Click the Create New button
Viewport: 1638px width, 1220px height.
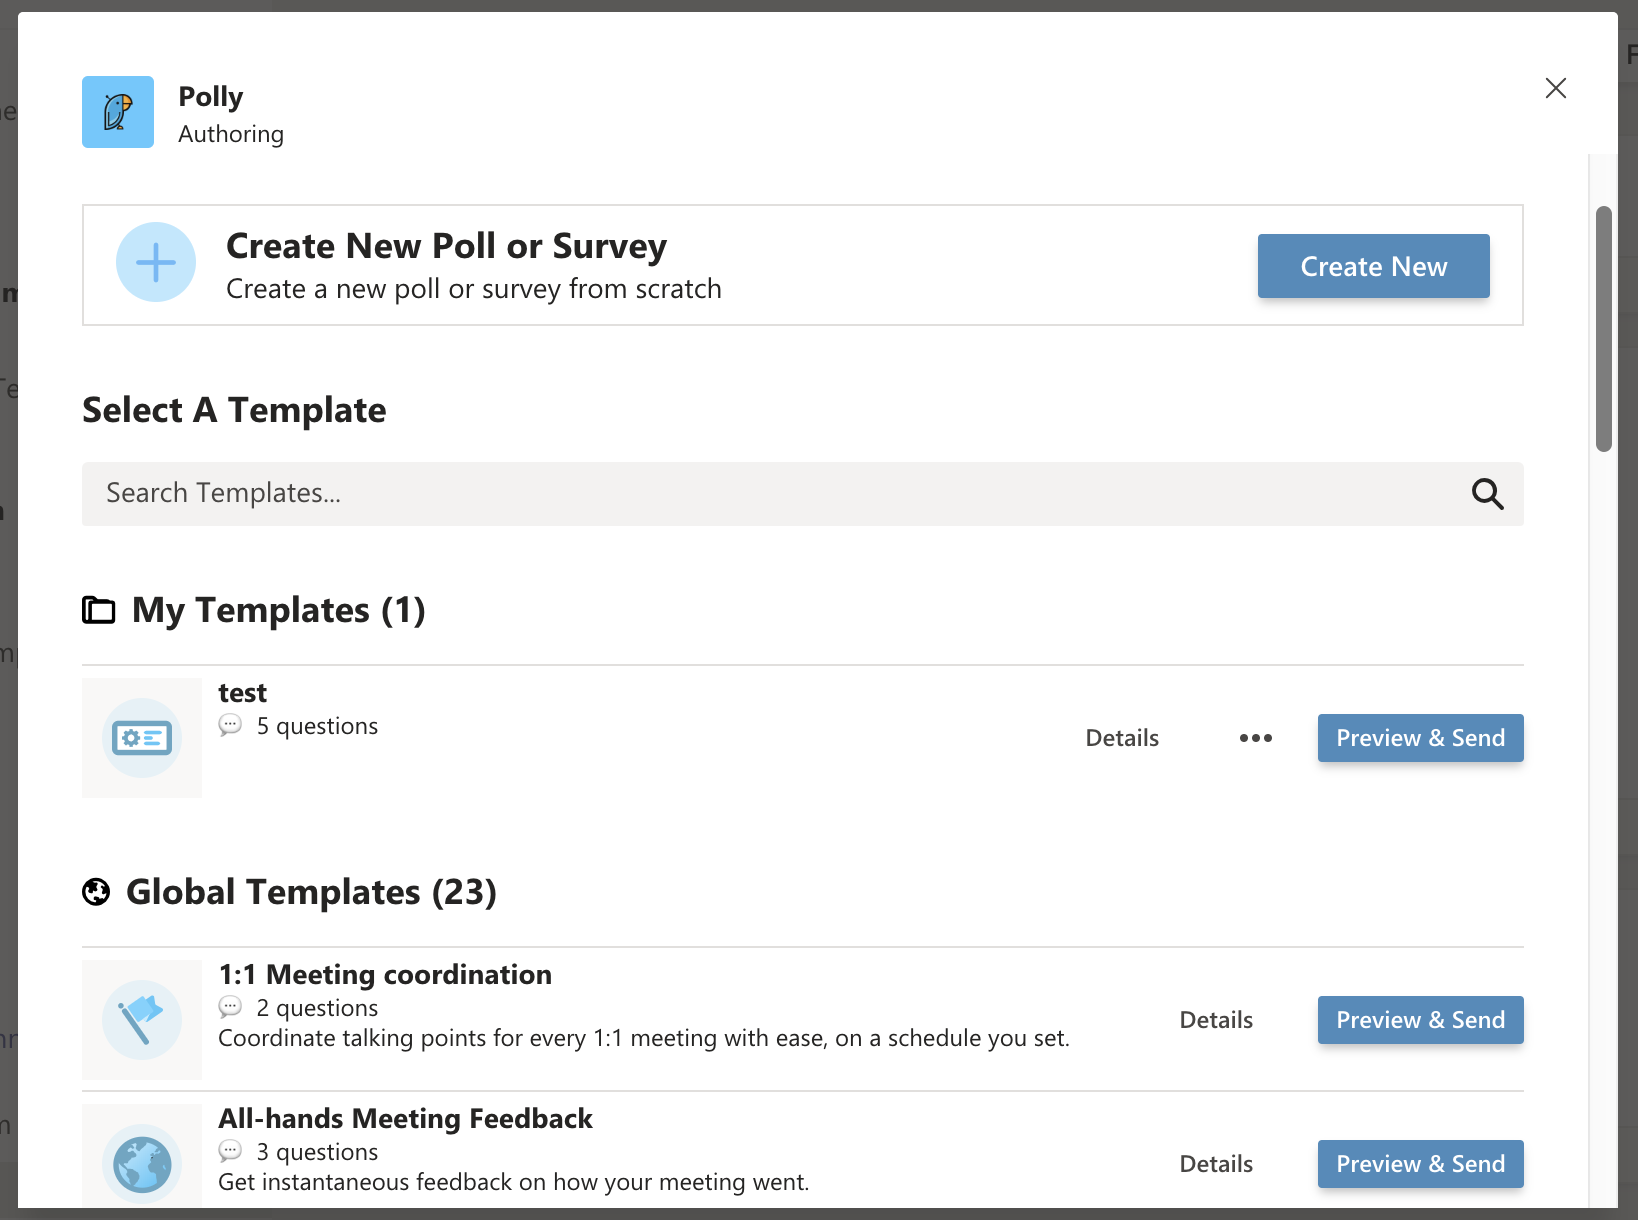tap(1373, 266)
